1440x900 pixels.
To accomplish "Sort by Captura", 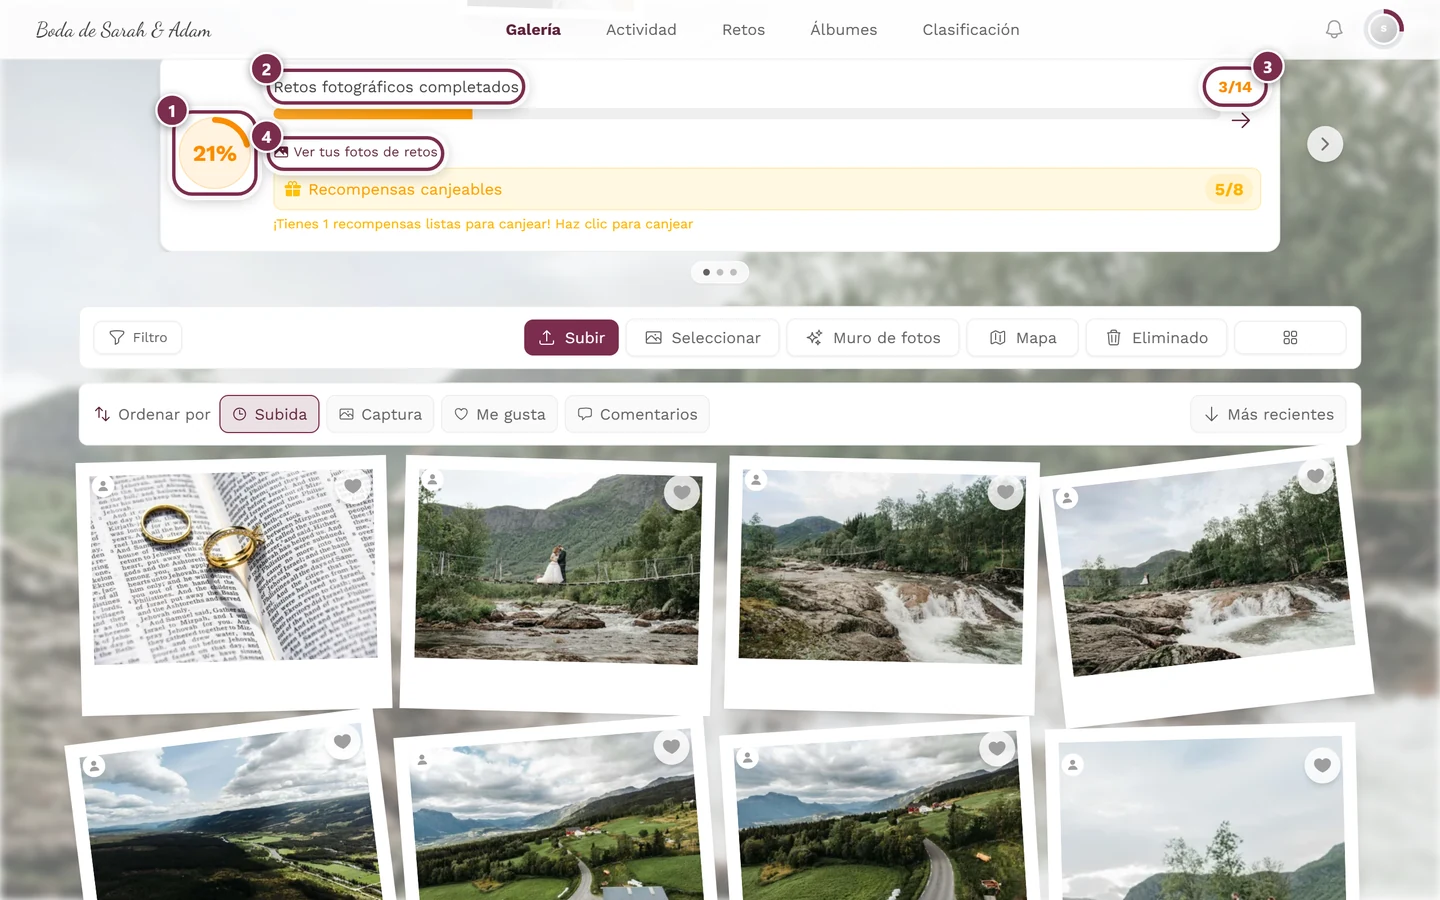I will click(x=380, y=414).
